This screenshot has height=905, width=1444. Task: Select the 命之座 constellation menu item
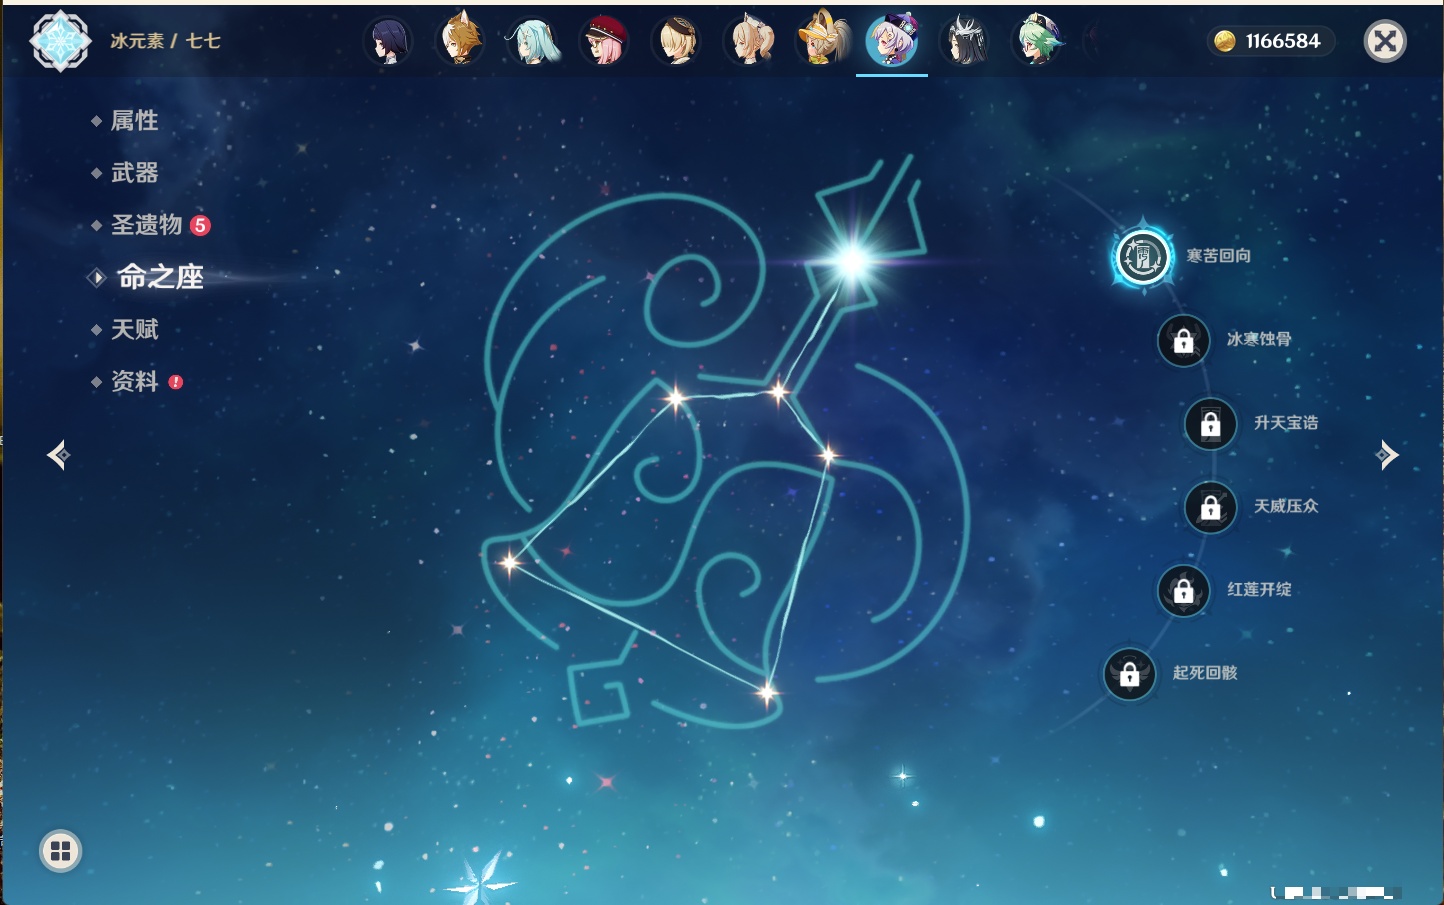tap(160, 277)
